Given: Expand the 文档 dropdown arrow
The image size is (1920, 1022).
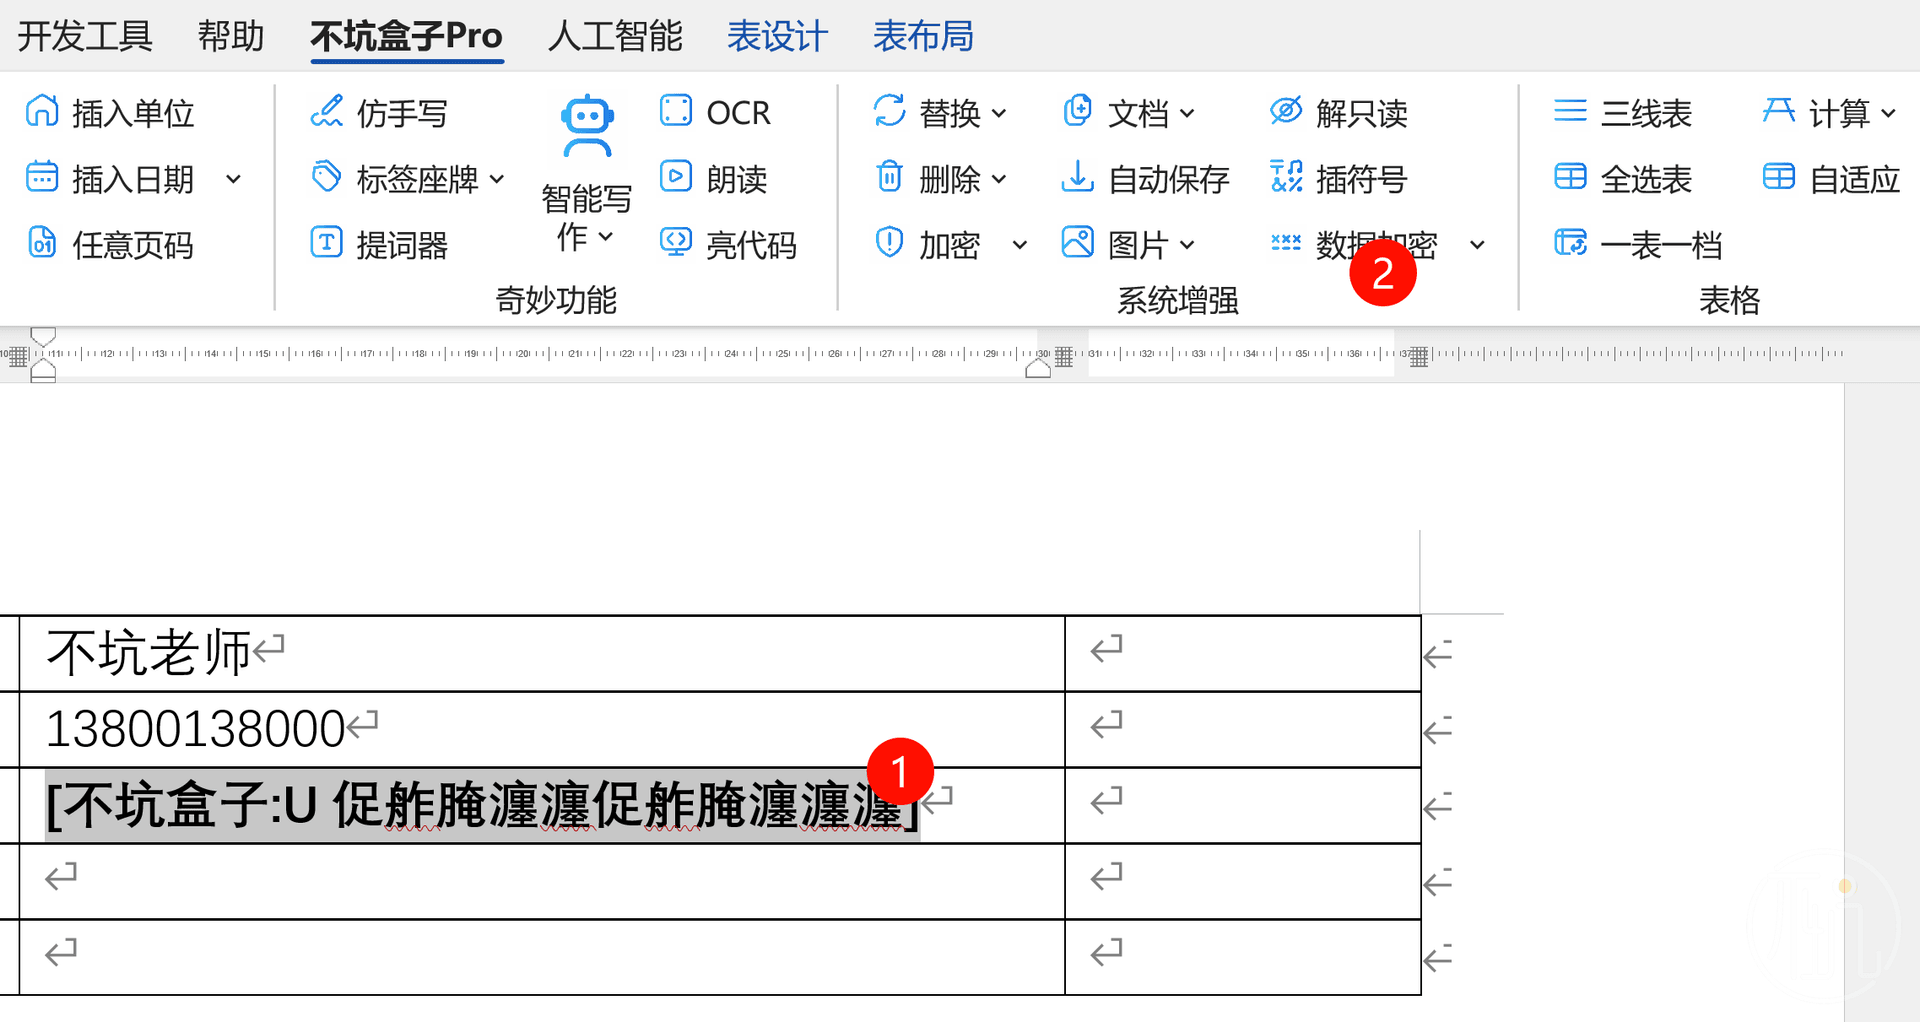Looking at the screenshot, I should [x=1187, y=114].
